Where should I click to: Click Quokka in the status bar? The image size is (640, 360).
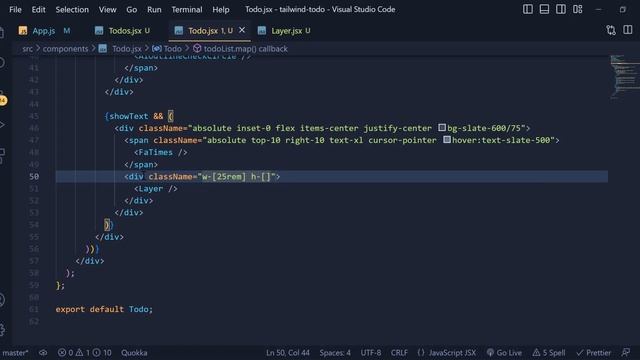[x=134, y=353]
